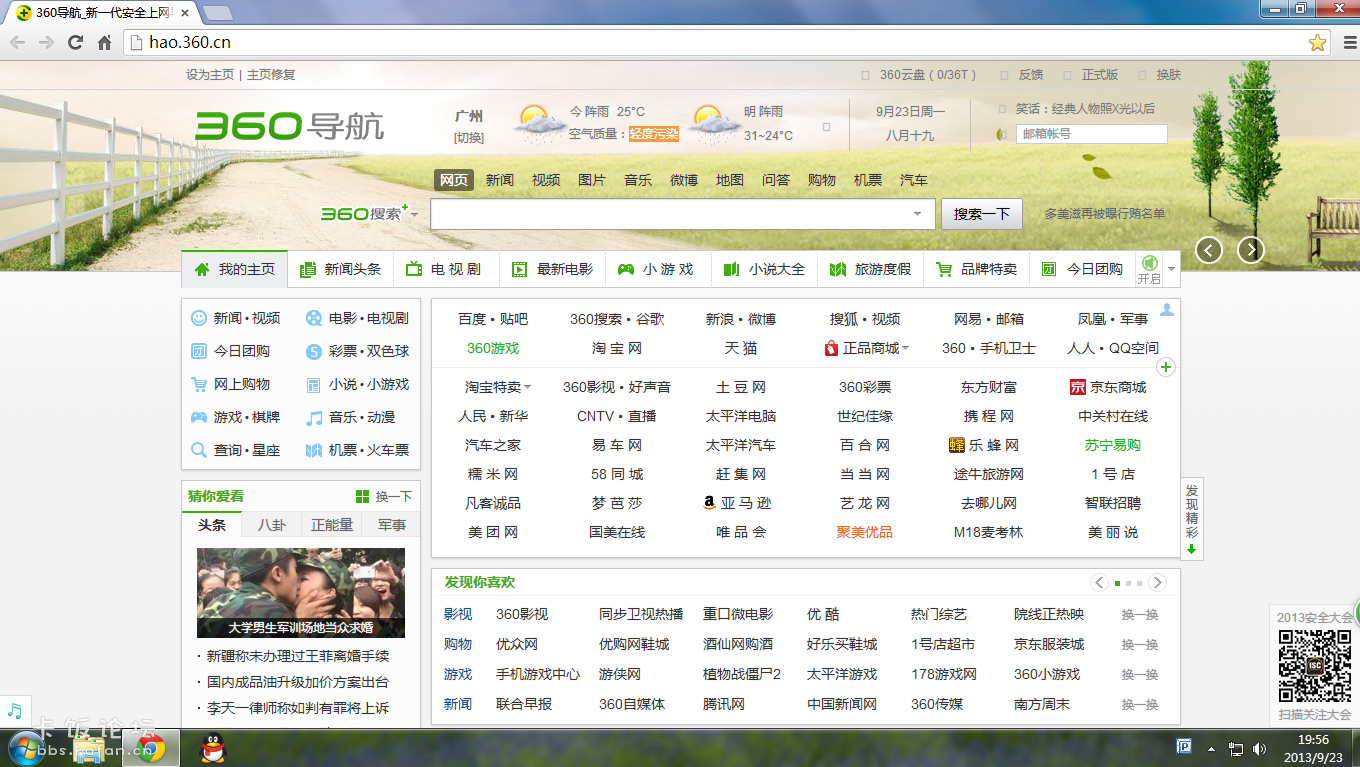This screenshot has height=767, width=1360.
Task: Click the browser back arrow
Action: coord(18,42)
